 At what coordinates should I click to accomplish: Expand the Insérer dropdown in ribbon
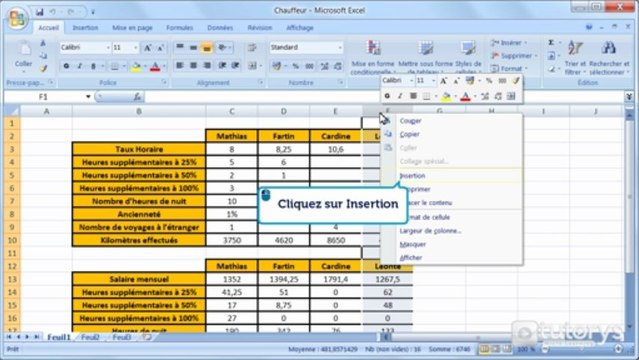coord(525,42)
